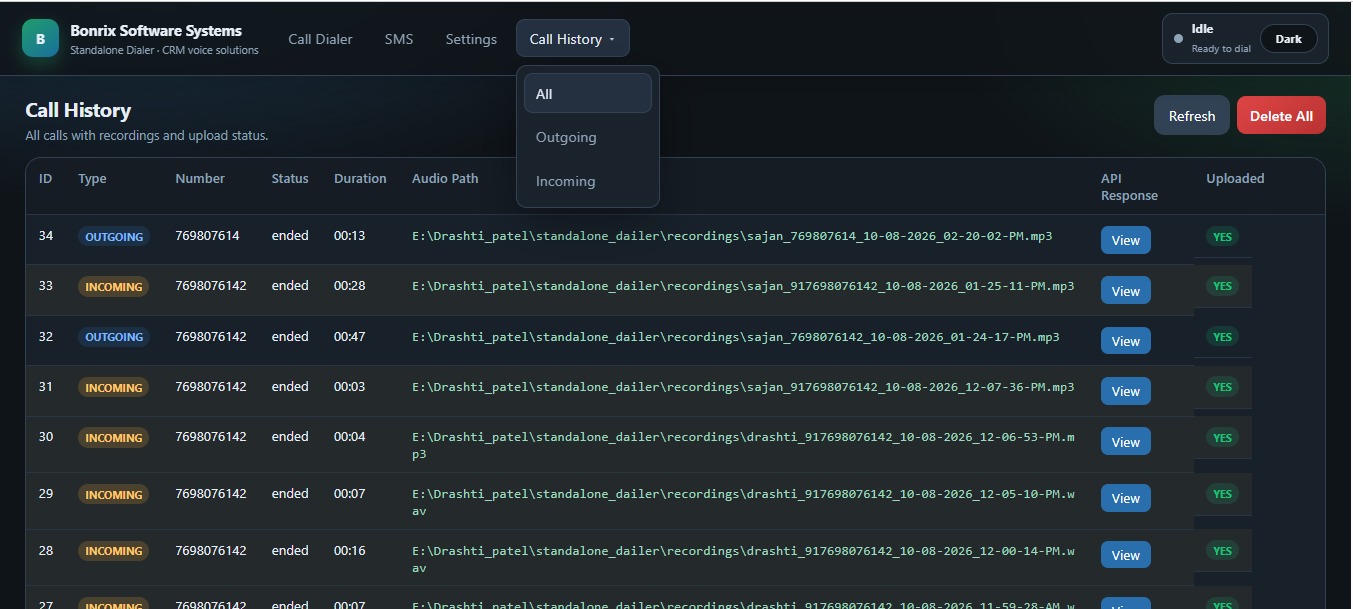Click audio path ending 12-07-36-PM.mp3

point(743,387)
